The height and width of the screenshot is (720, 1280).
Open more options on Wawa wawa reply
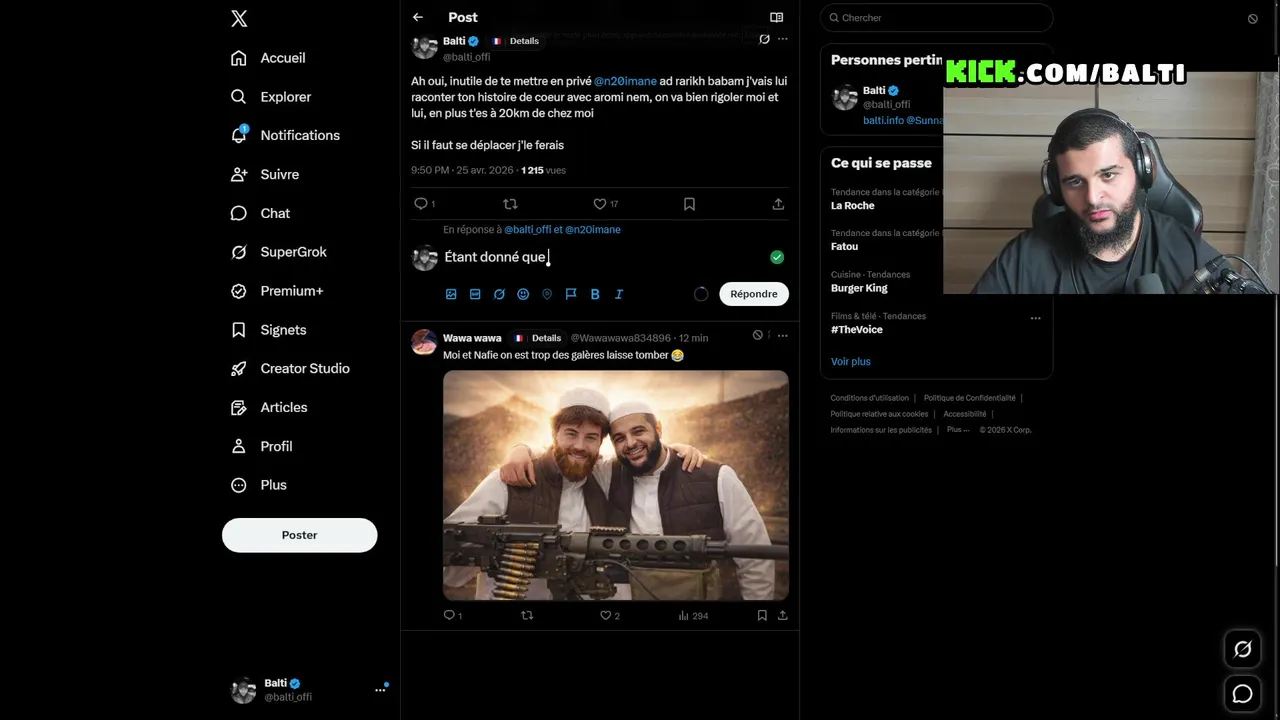click(783, 335)
